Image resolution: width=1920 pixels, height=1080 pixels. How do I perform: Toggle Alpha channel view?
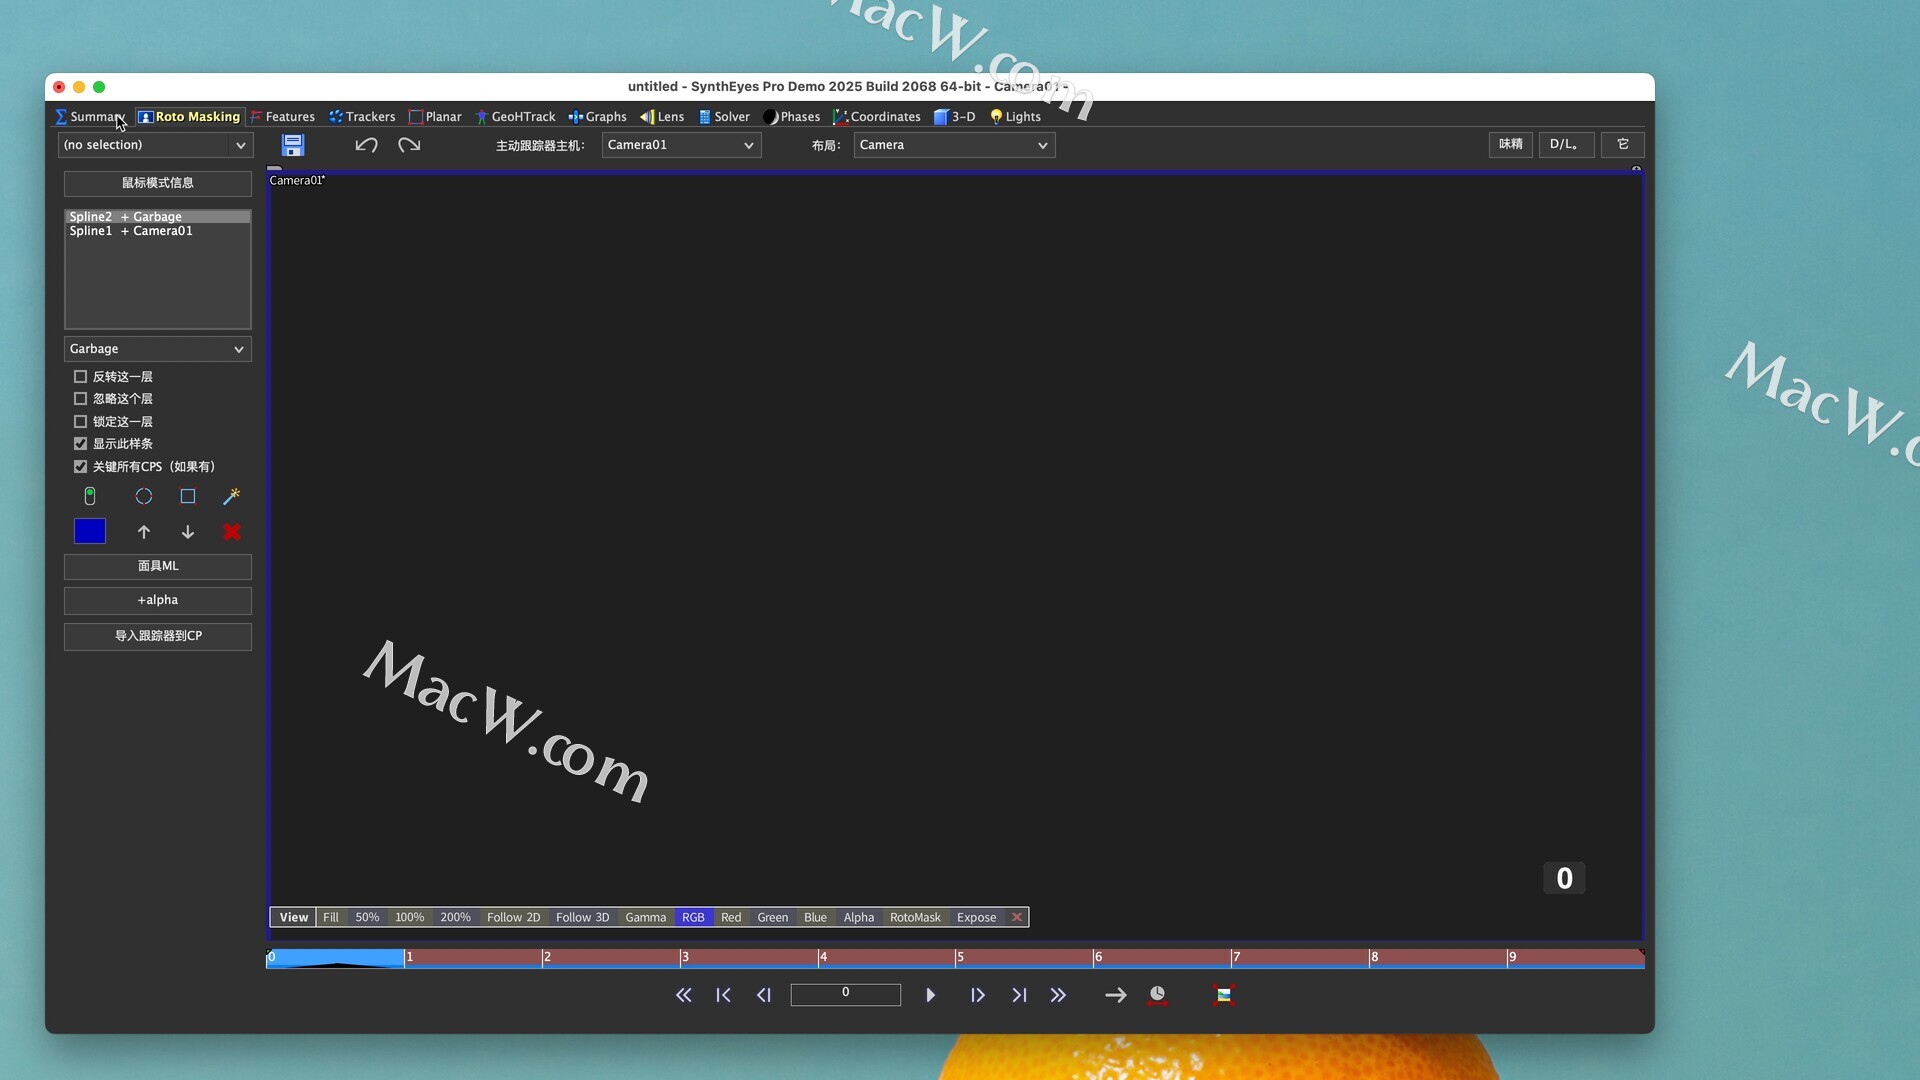(859, 917)
